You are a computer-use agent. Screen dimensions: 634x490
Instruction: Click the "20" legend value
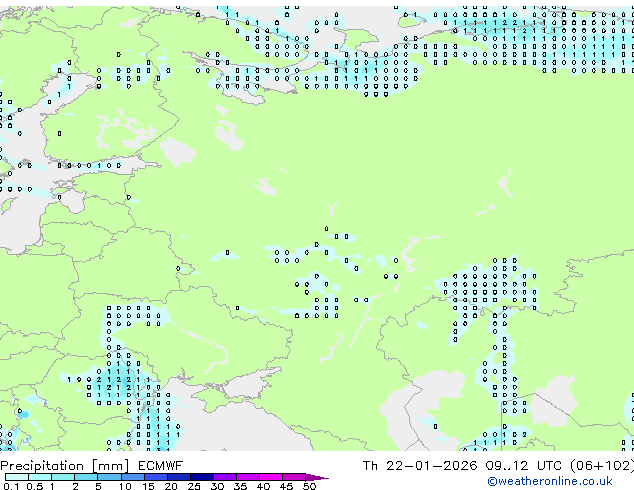click(171, 486)
